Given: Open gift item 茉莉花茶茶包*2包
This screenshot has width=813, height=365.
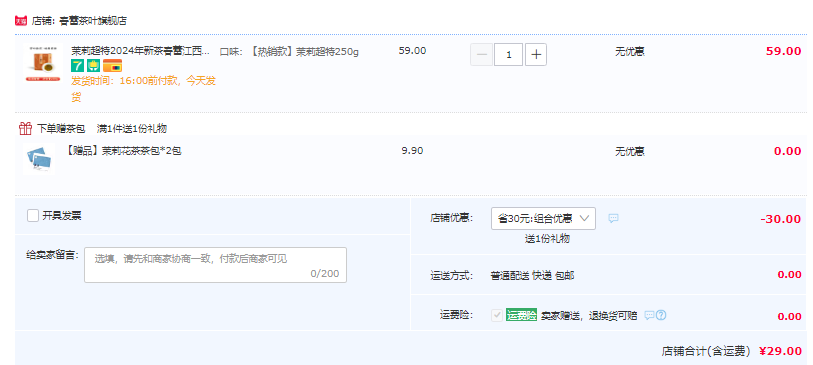Looking at the screenshot, I should click(123, 151).
